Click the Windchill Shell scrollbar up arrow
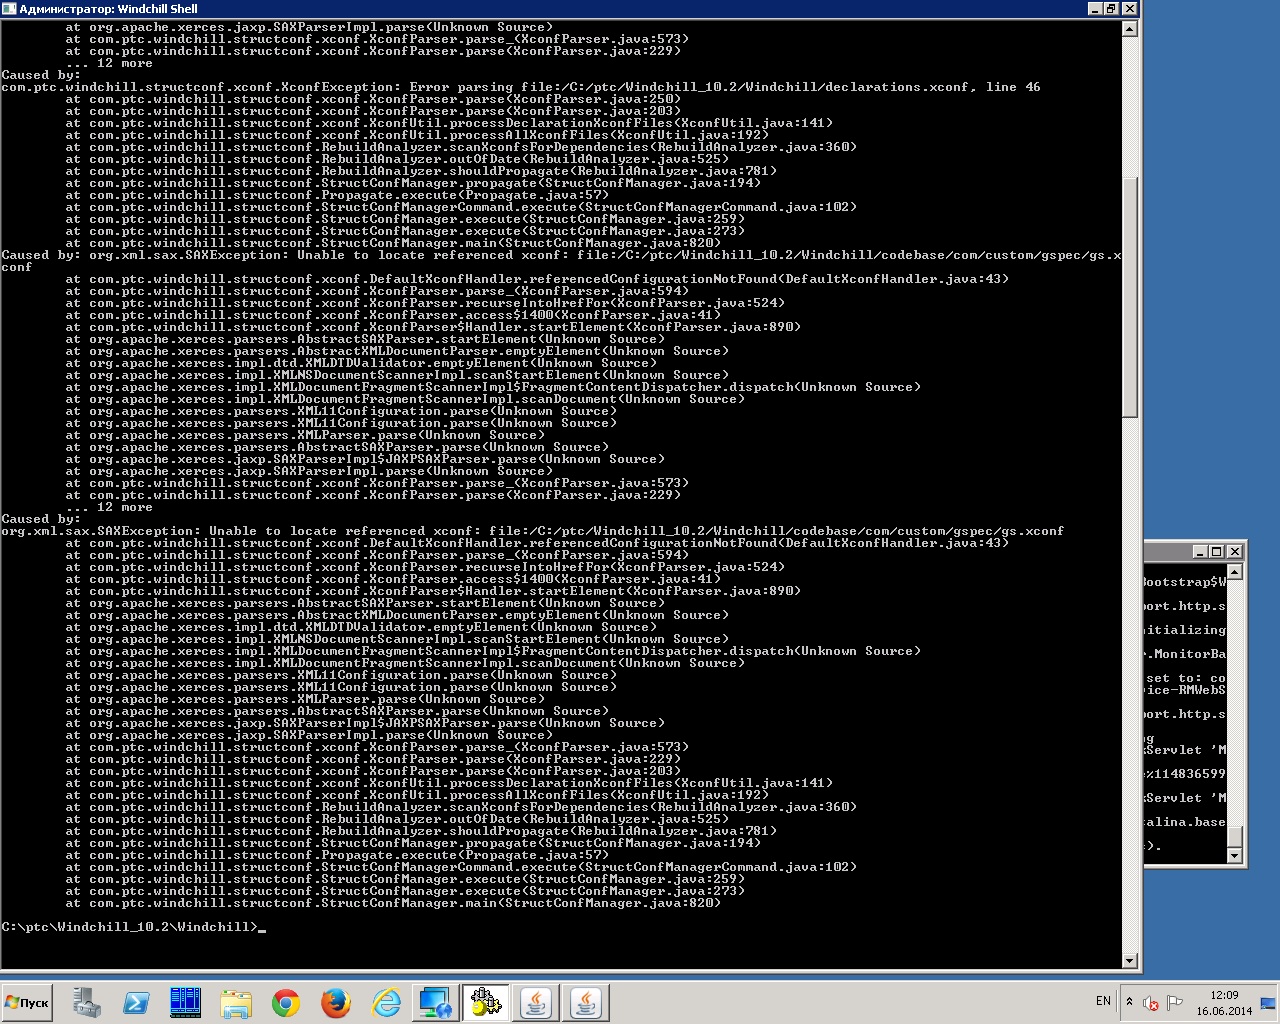The height and width of the screenshot is (1024, 1280). (x=1130, y=29)
